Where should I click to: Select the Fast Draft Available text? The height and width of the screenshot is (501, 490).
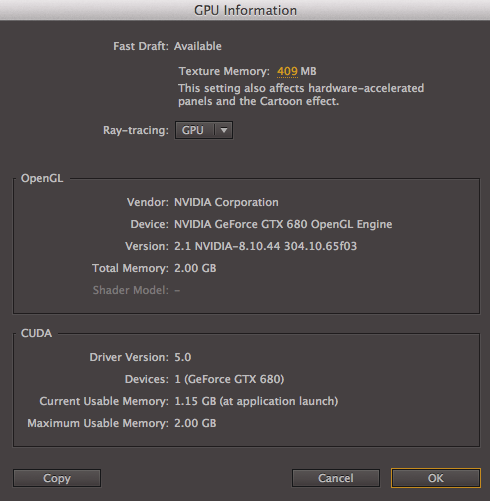coord(198,46)
